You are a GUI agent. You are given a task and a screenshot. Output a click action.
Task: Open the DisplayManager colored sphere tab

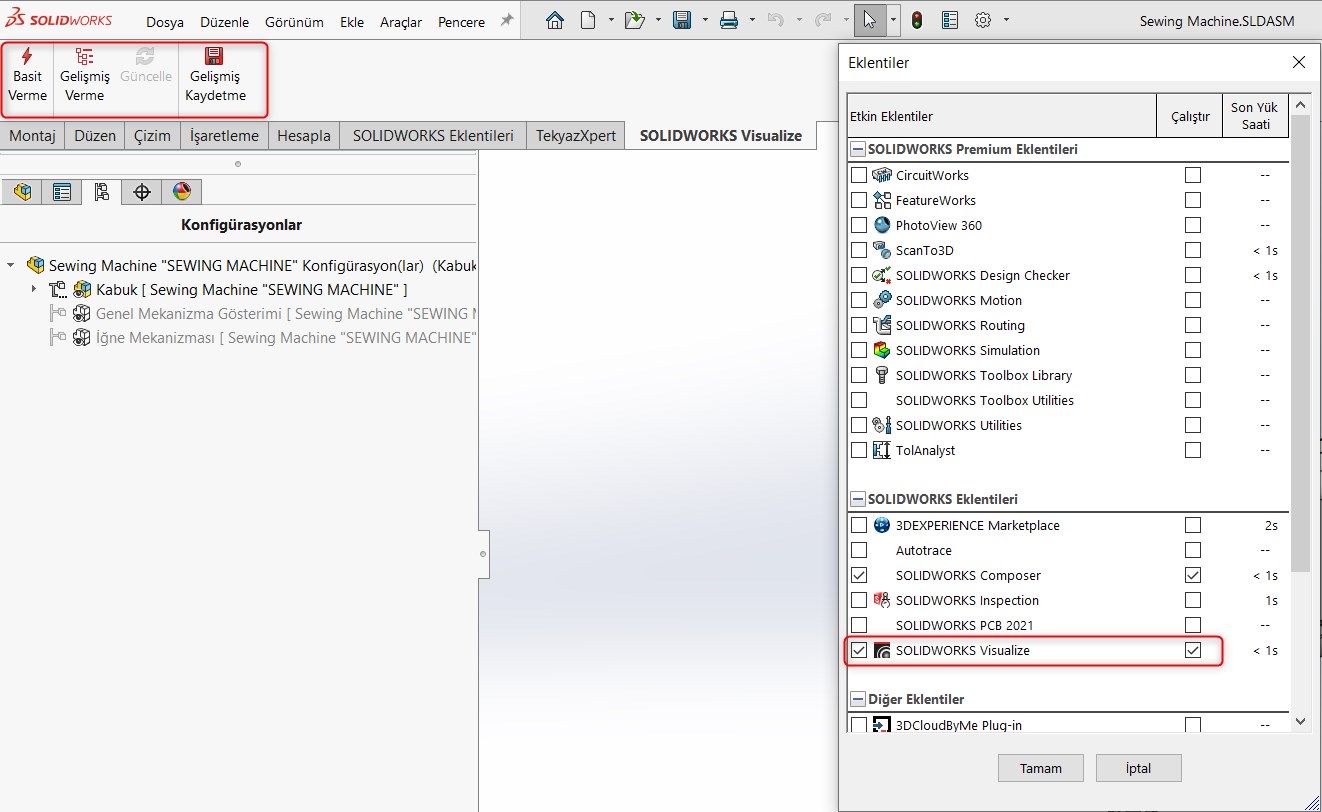(x=181, y=192)
